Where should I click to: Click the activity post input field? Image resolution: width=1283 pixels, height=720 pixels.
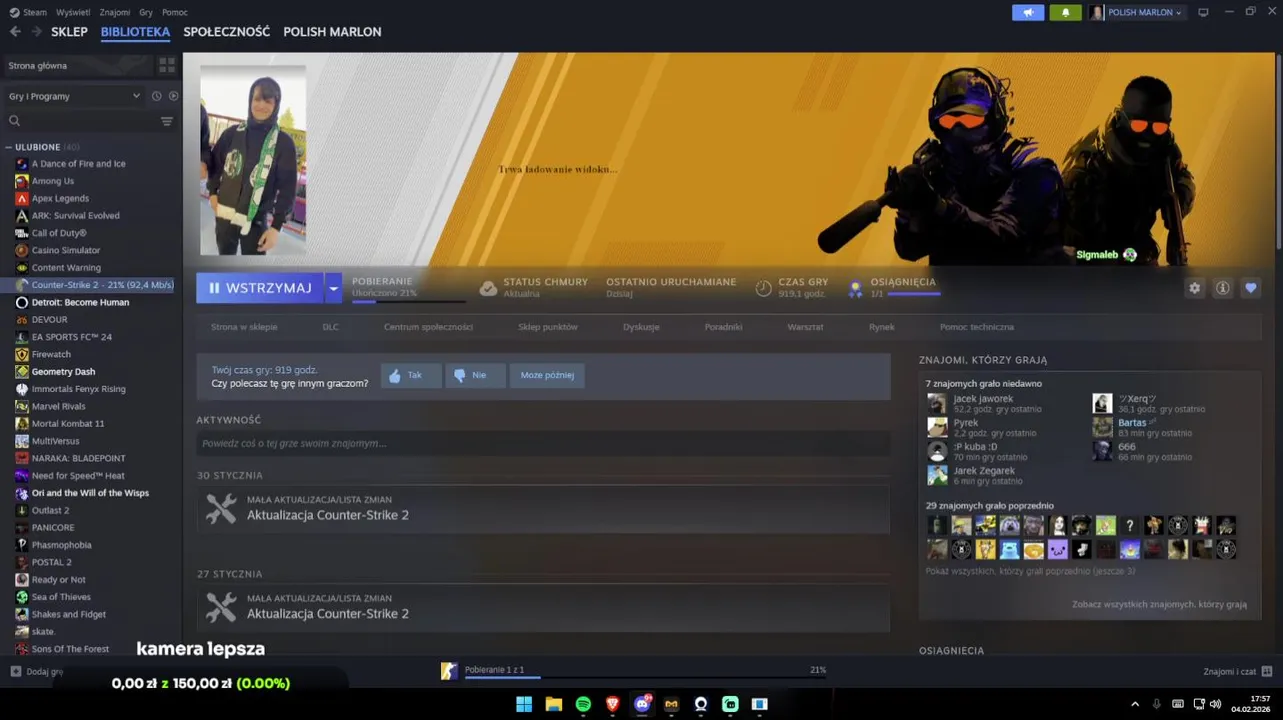pos(543,443)
